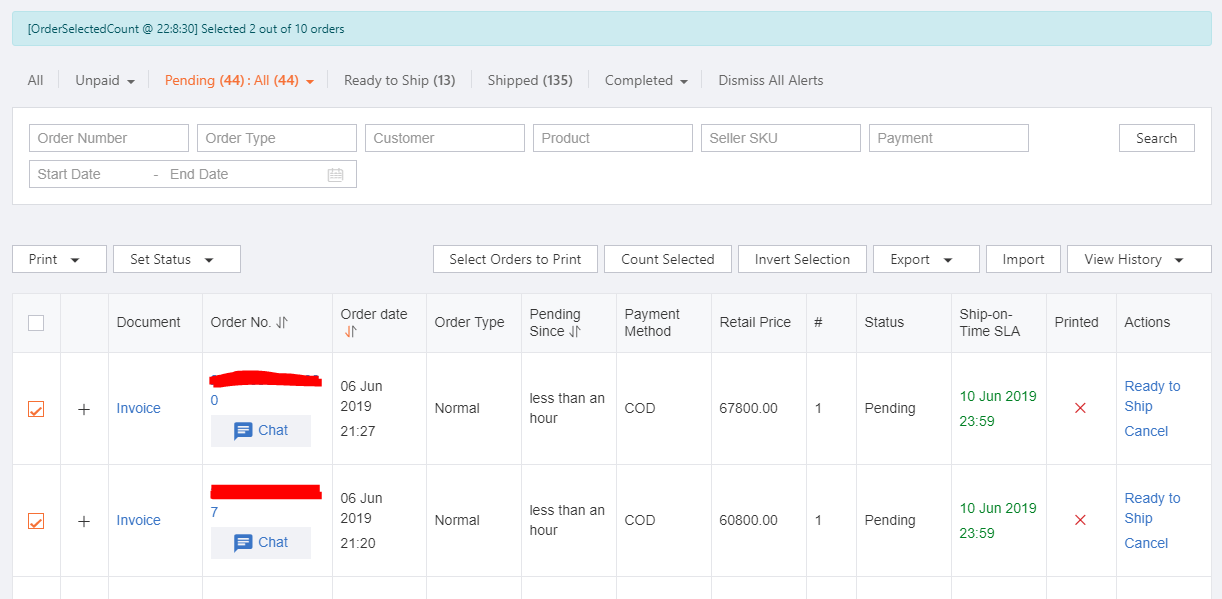The image size is (1222, 599).
Task: Click the red X printed indicator on first order
Action: tap(1079, 408)
